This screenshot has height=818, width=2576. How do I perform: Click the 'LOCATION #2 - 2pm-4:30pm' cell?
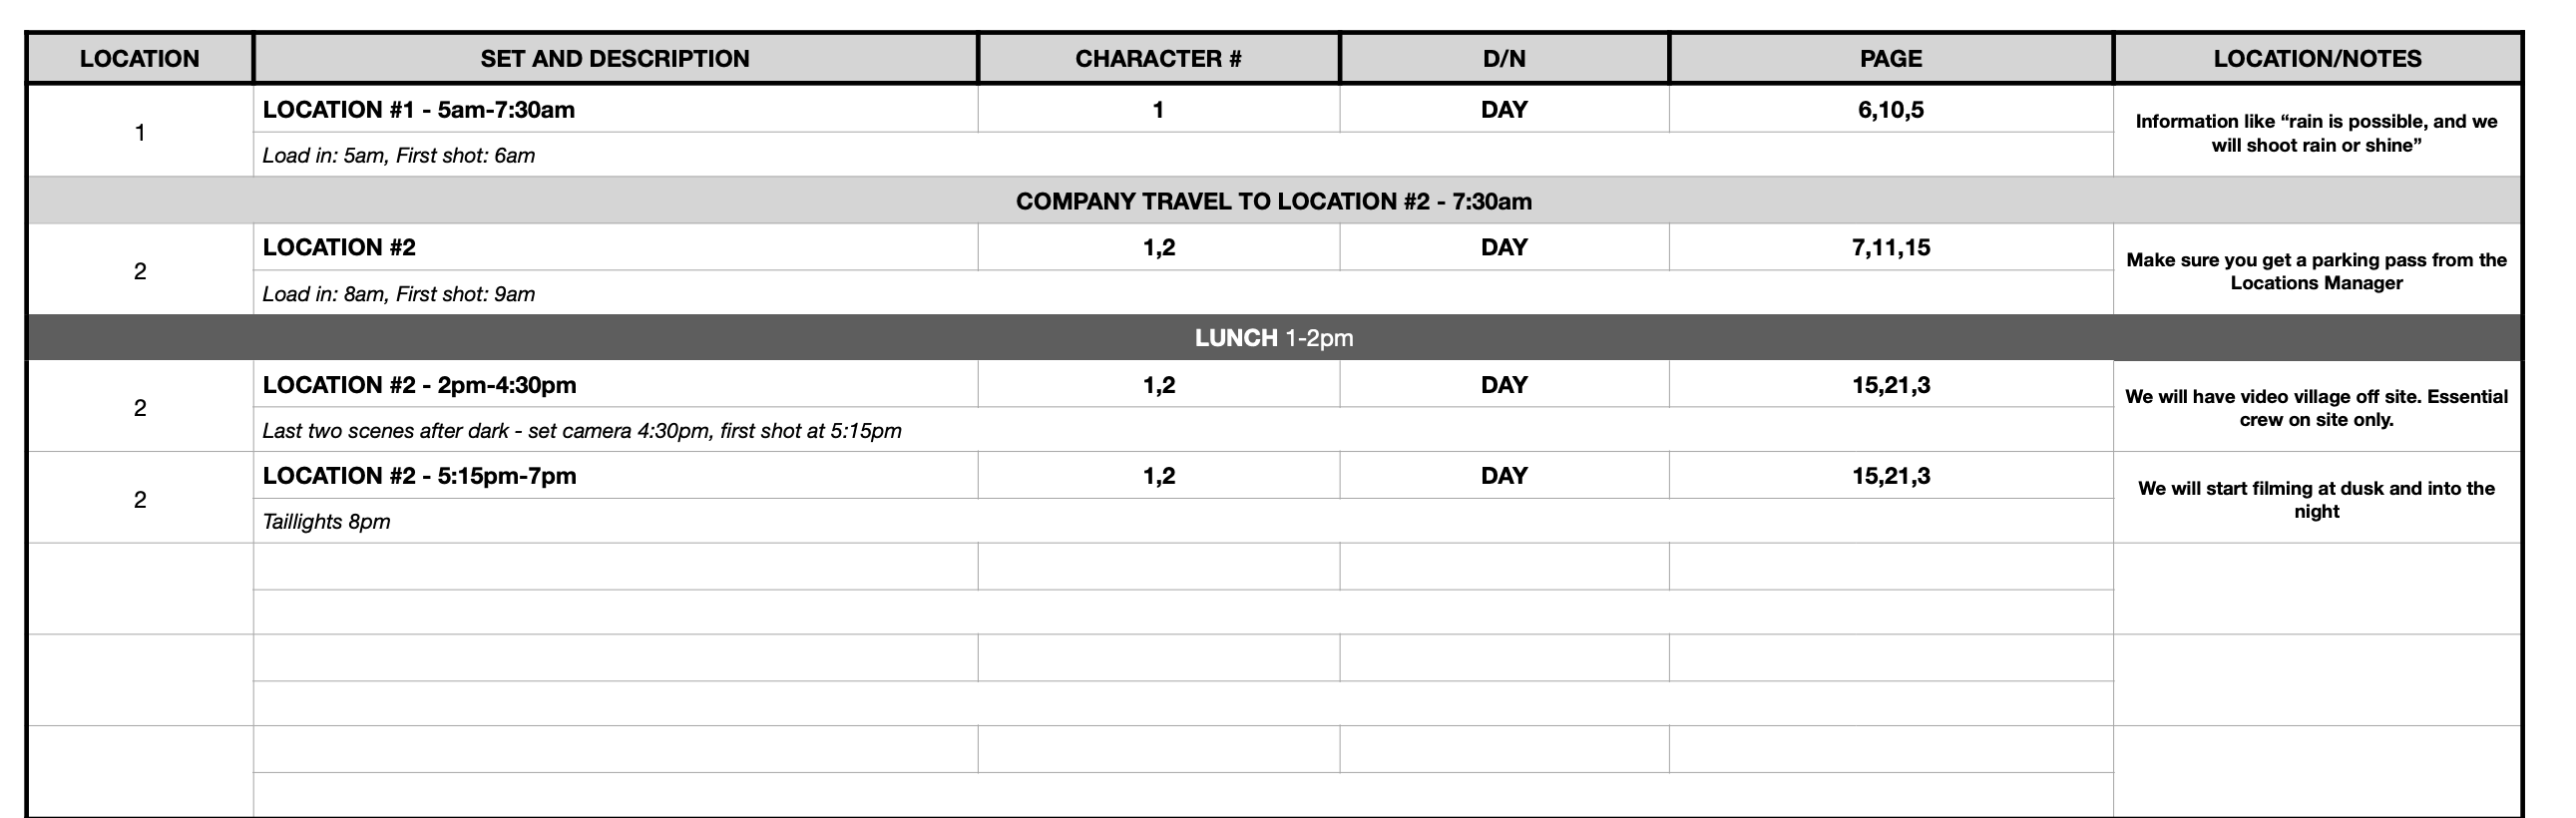[x=419, y=385]
